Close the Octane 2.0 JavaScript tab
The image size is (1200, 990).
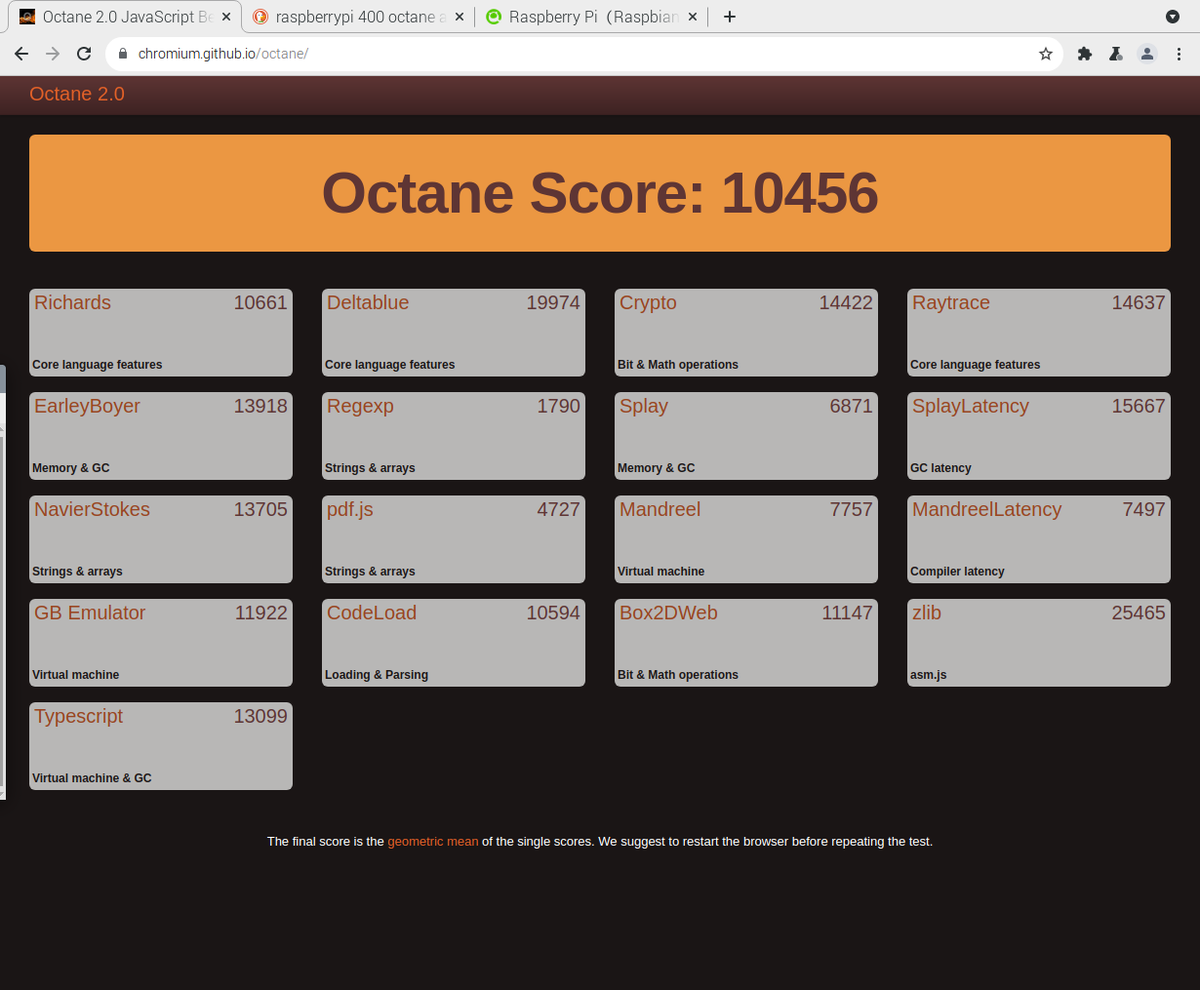226,17
